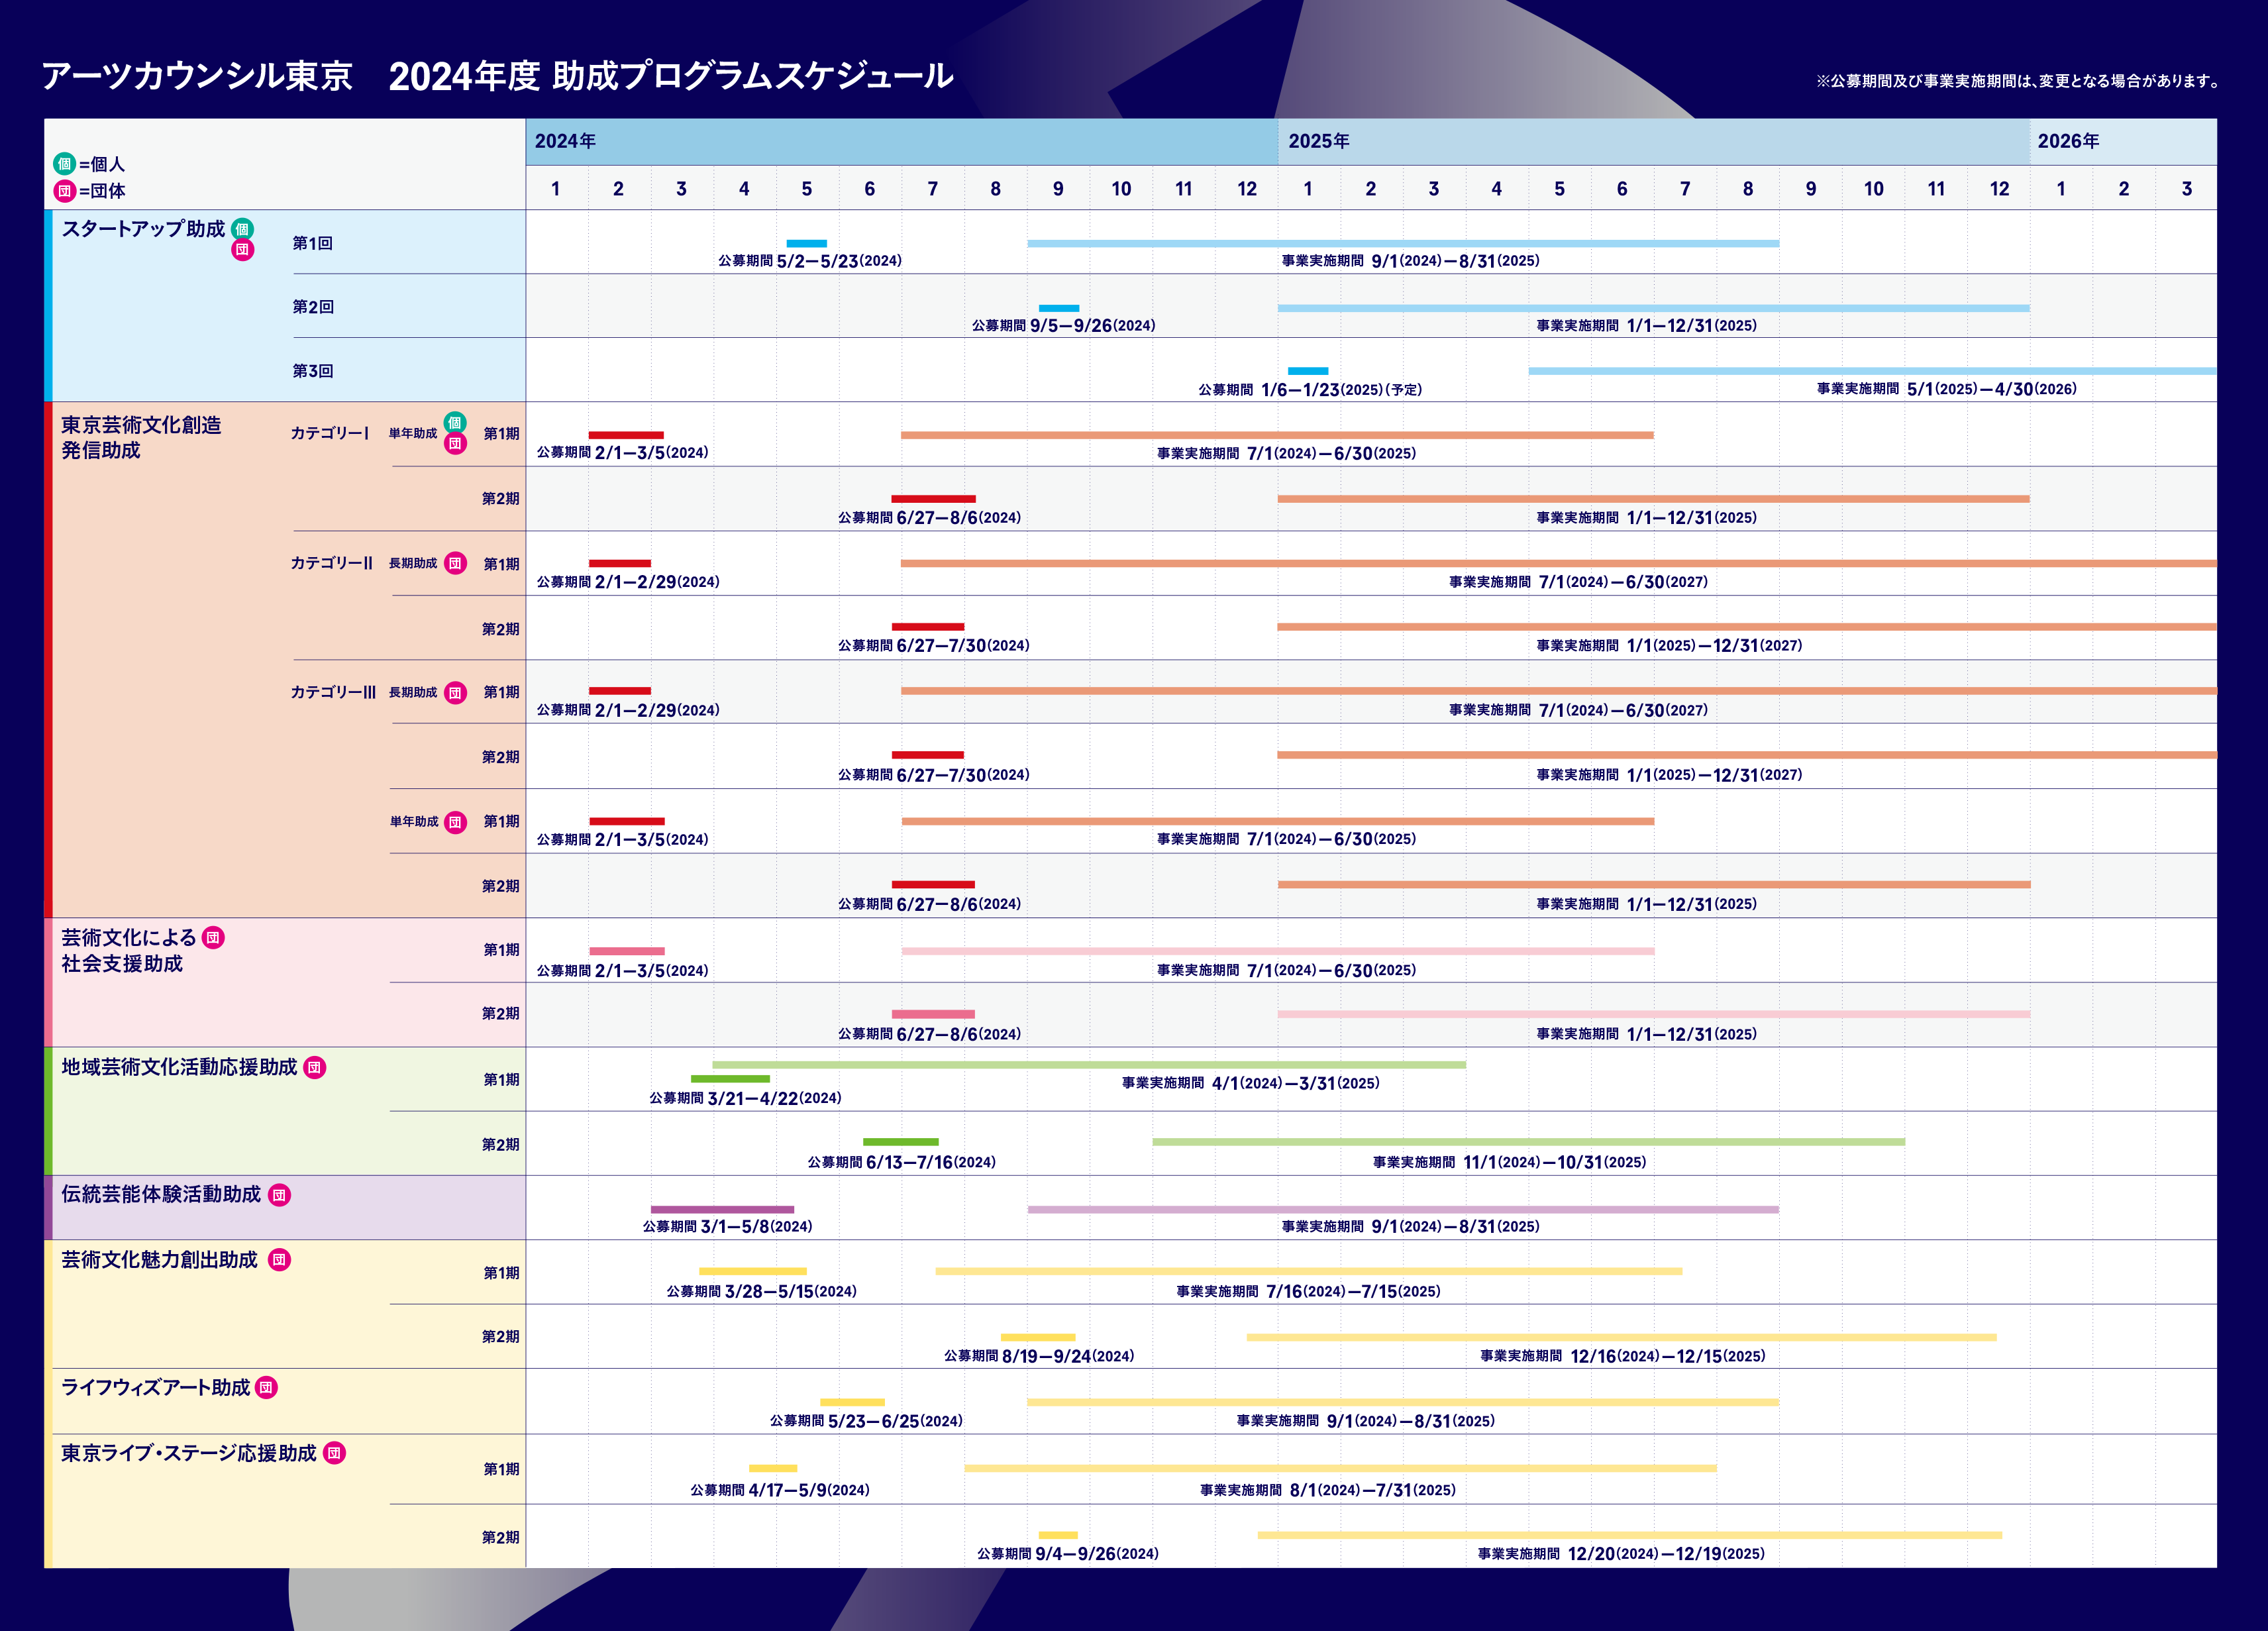
Task: Click the text 事業実施期間 7/16(2024)–7/15(2025)
Action: [x=1308, y=1291]
